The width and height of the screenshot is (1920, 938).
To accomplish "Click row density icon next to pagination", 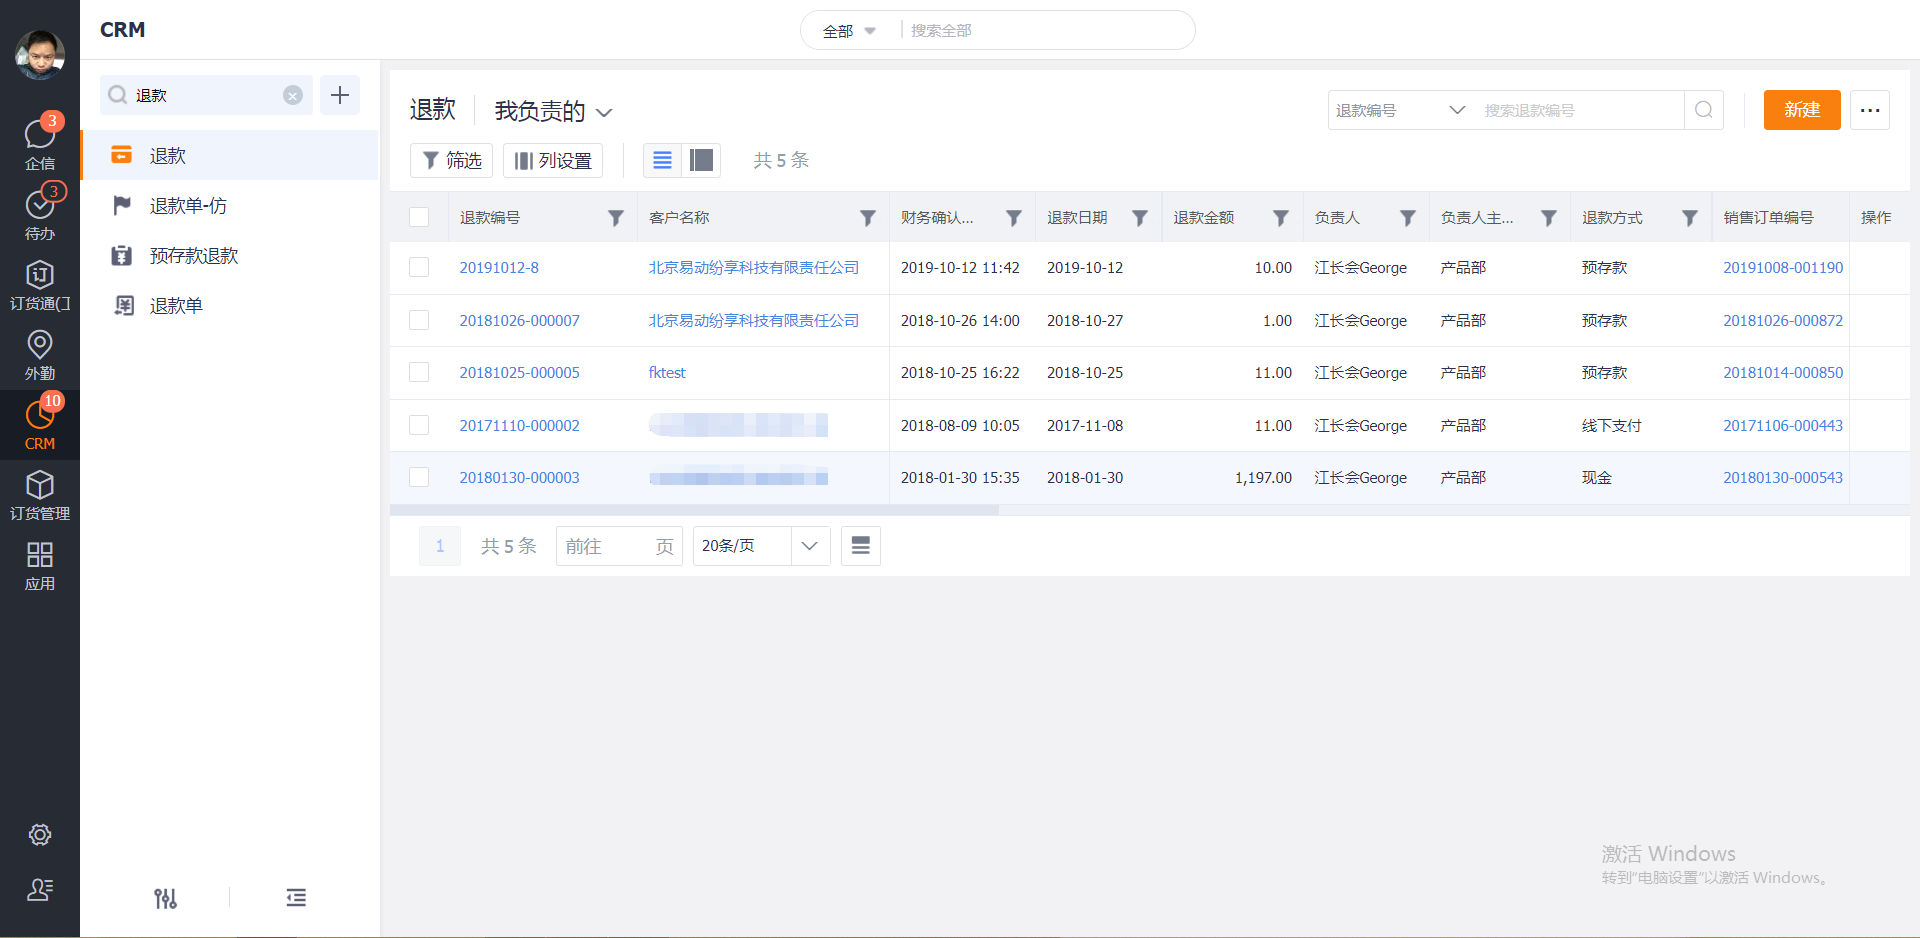I will point(861,546).
